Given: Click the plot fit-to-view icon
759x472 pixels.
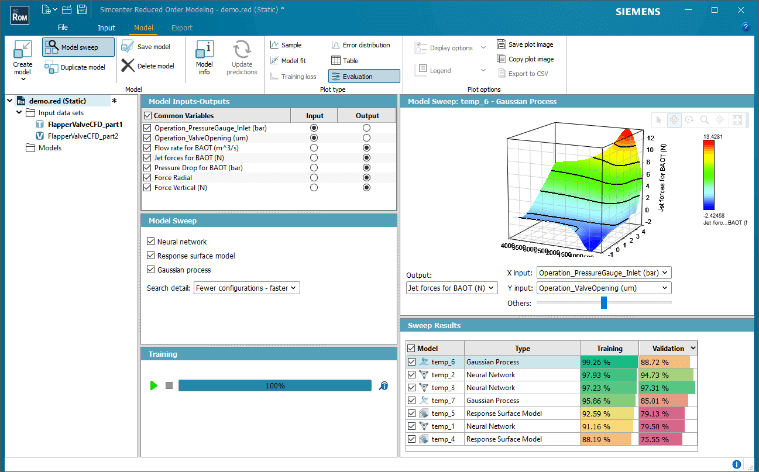Looking at the screenshot, I should pos(737,120).
